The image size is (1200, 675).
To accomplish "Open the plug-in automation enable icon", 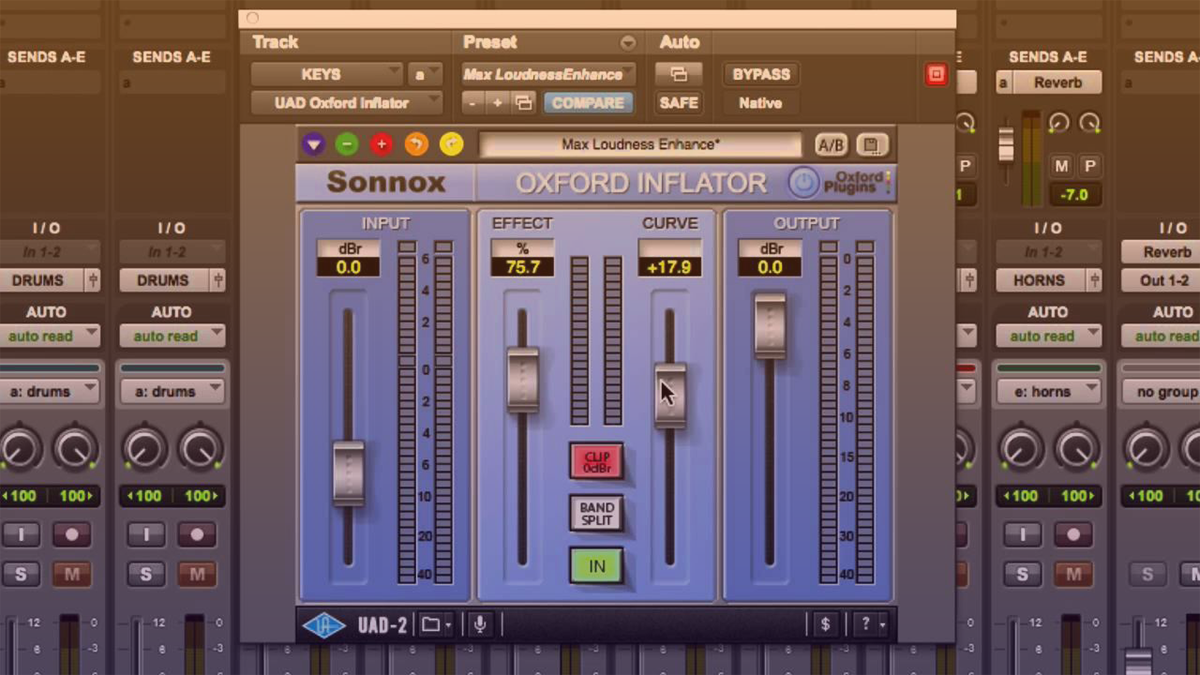I will [x=679, y=74].
